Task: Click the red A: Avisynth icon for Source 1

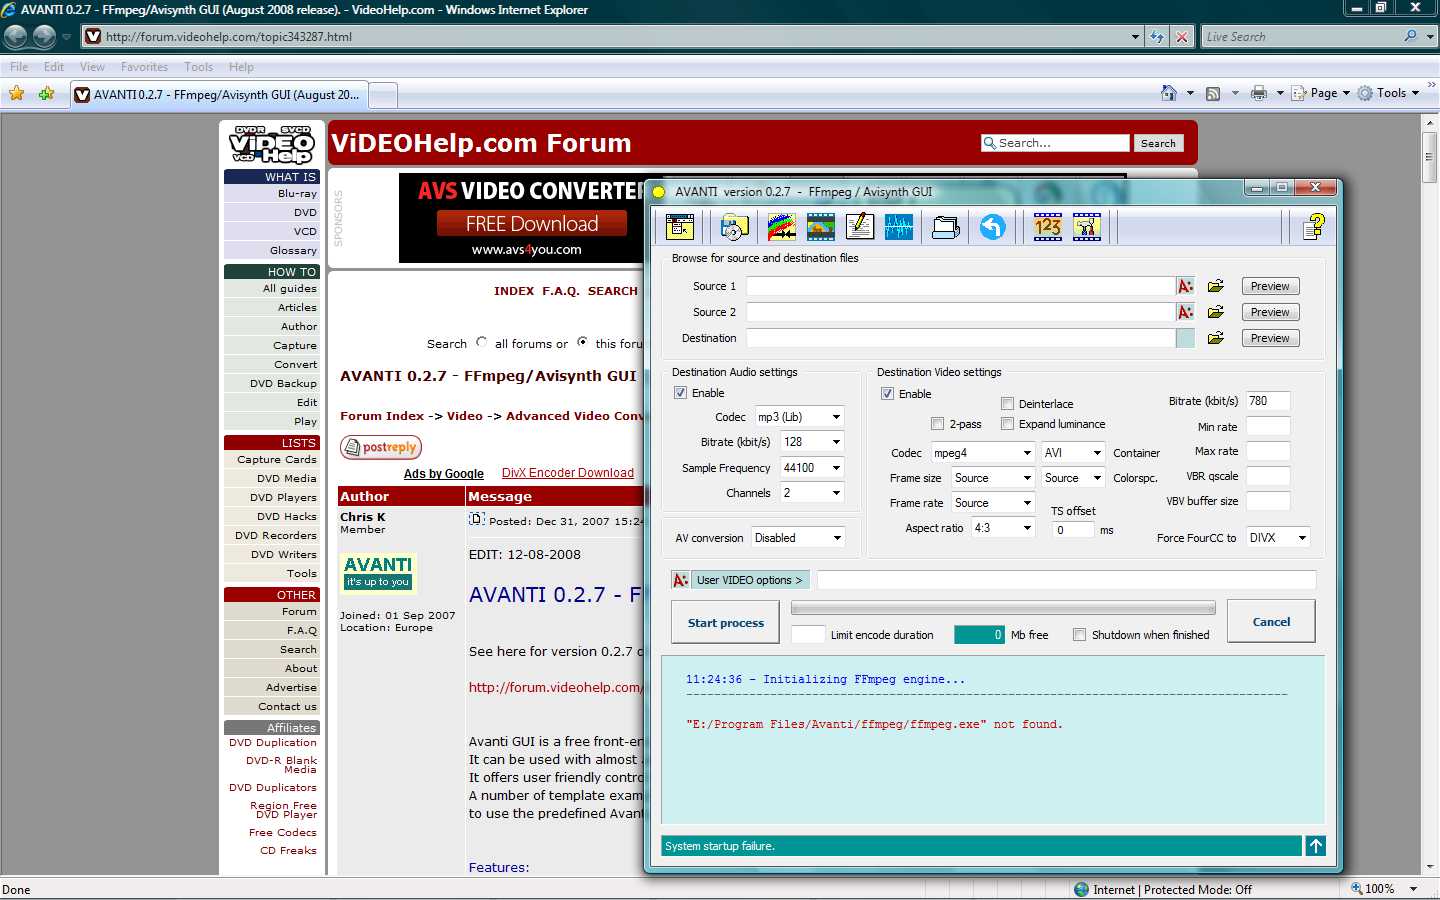Action: tap(1185, 286)
